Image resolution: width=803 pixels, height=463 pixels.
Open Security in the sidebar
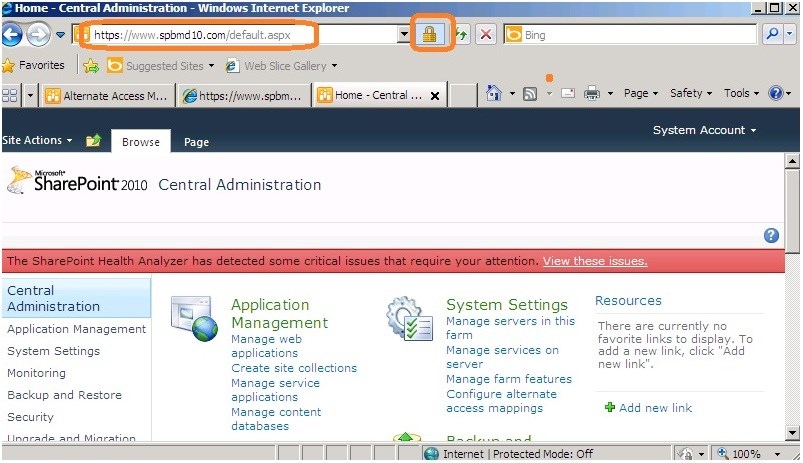(30, 417)
